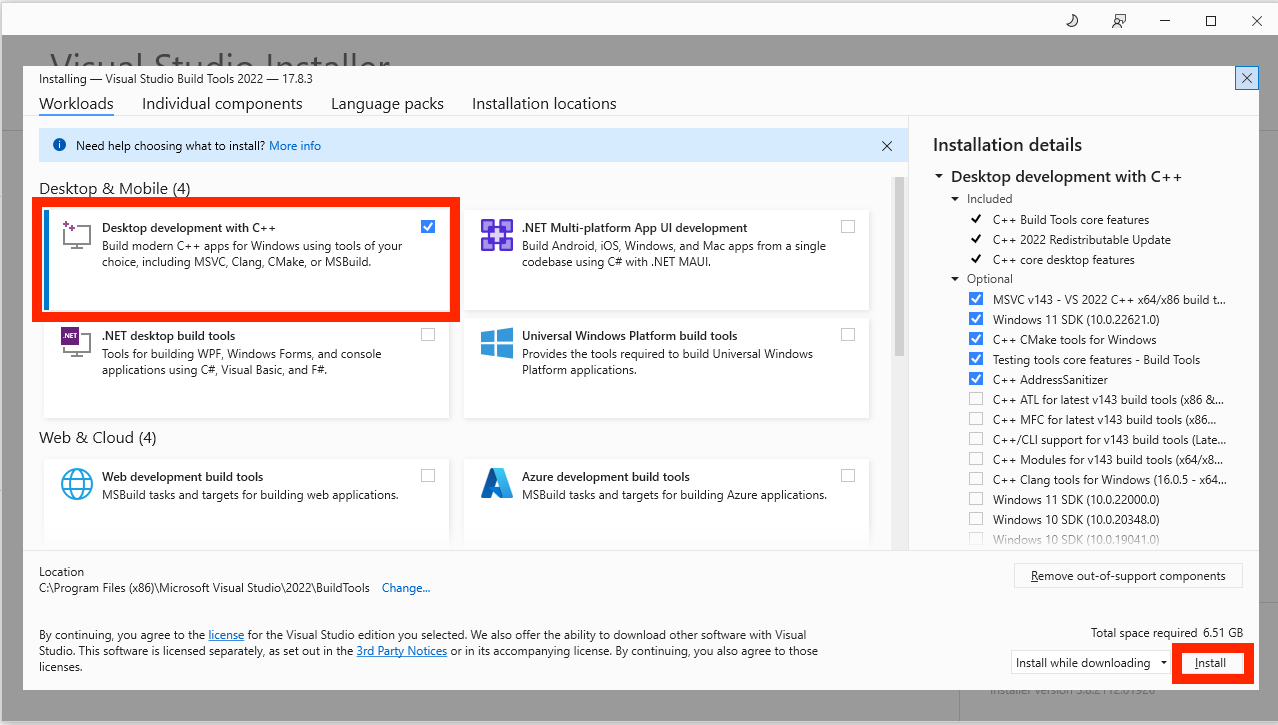The height and width of the screenshot is (725, 1278).
Task: Click the Web & Cloud (4) heading
Action: [98, 438]
